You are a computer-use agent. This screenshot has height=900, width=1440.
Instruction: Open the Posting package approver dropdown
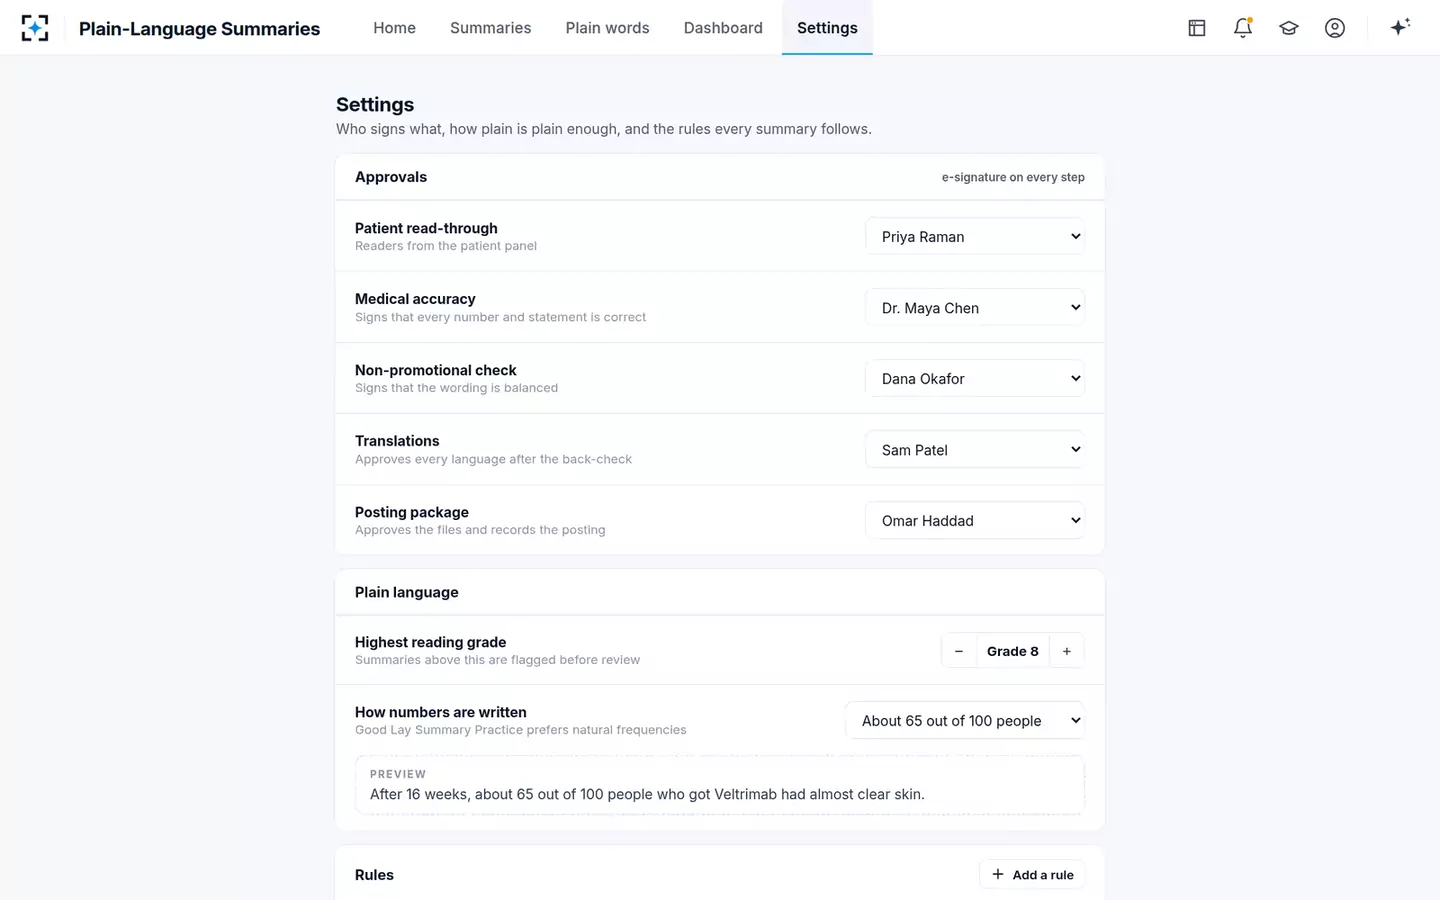tap(975, 521)
